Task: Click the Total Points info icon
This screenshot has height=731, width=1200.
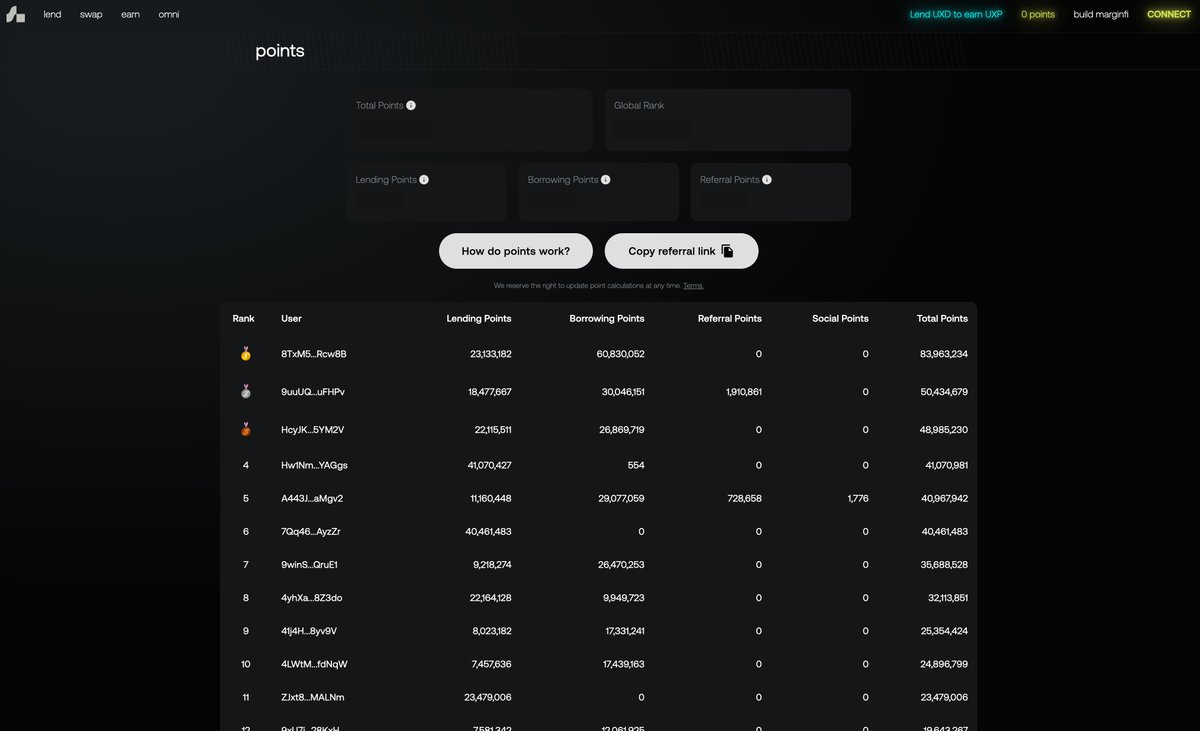Action: tap(411, 105)
